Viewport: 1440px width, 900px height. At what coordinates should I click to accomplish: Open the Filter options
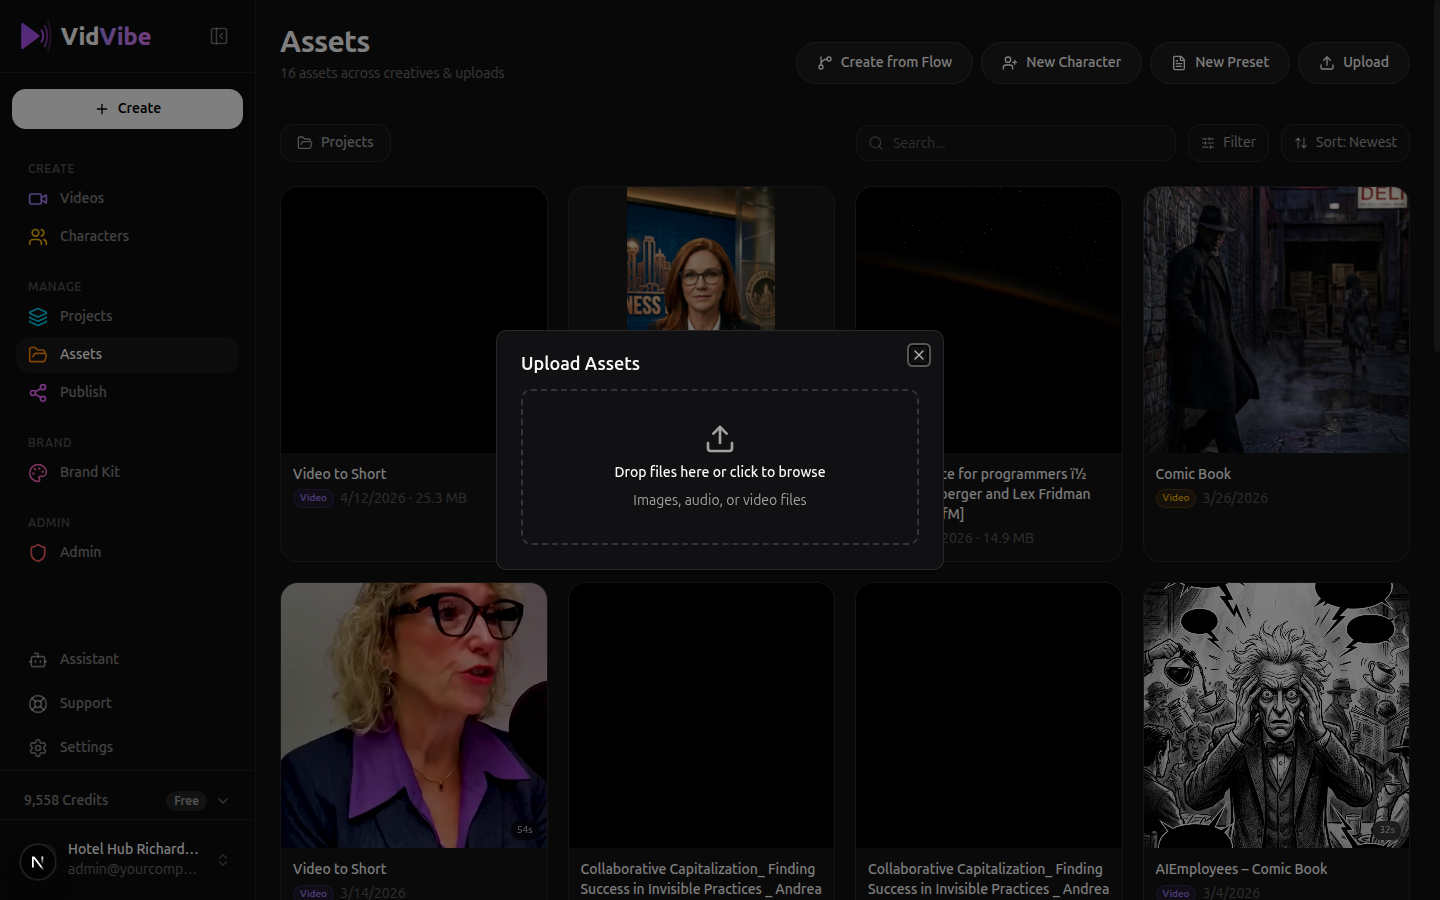[1228, 143]
